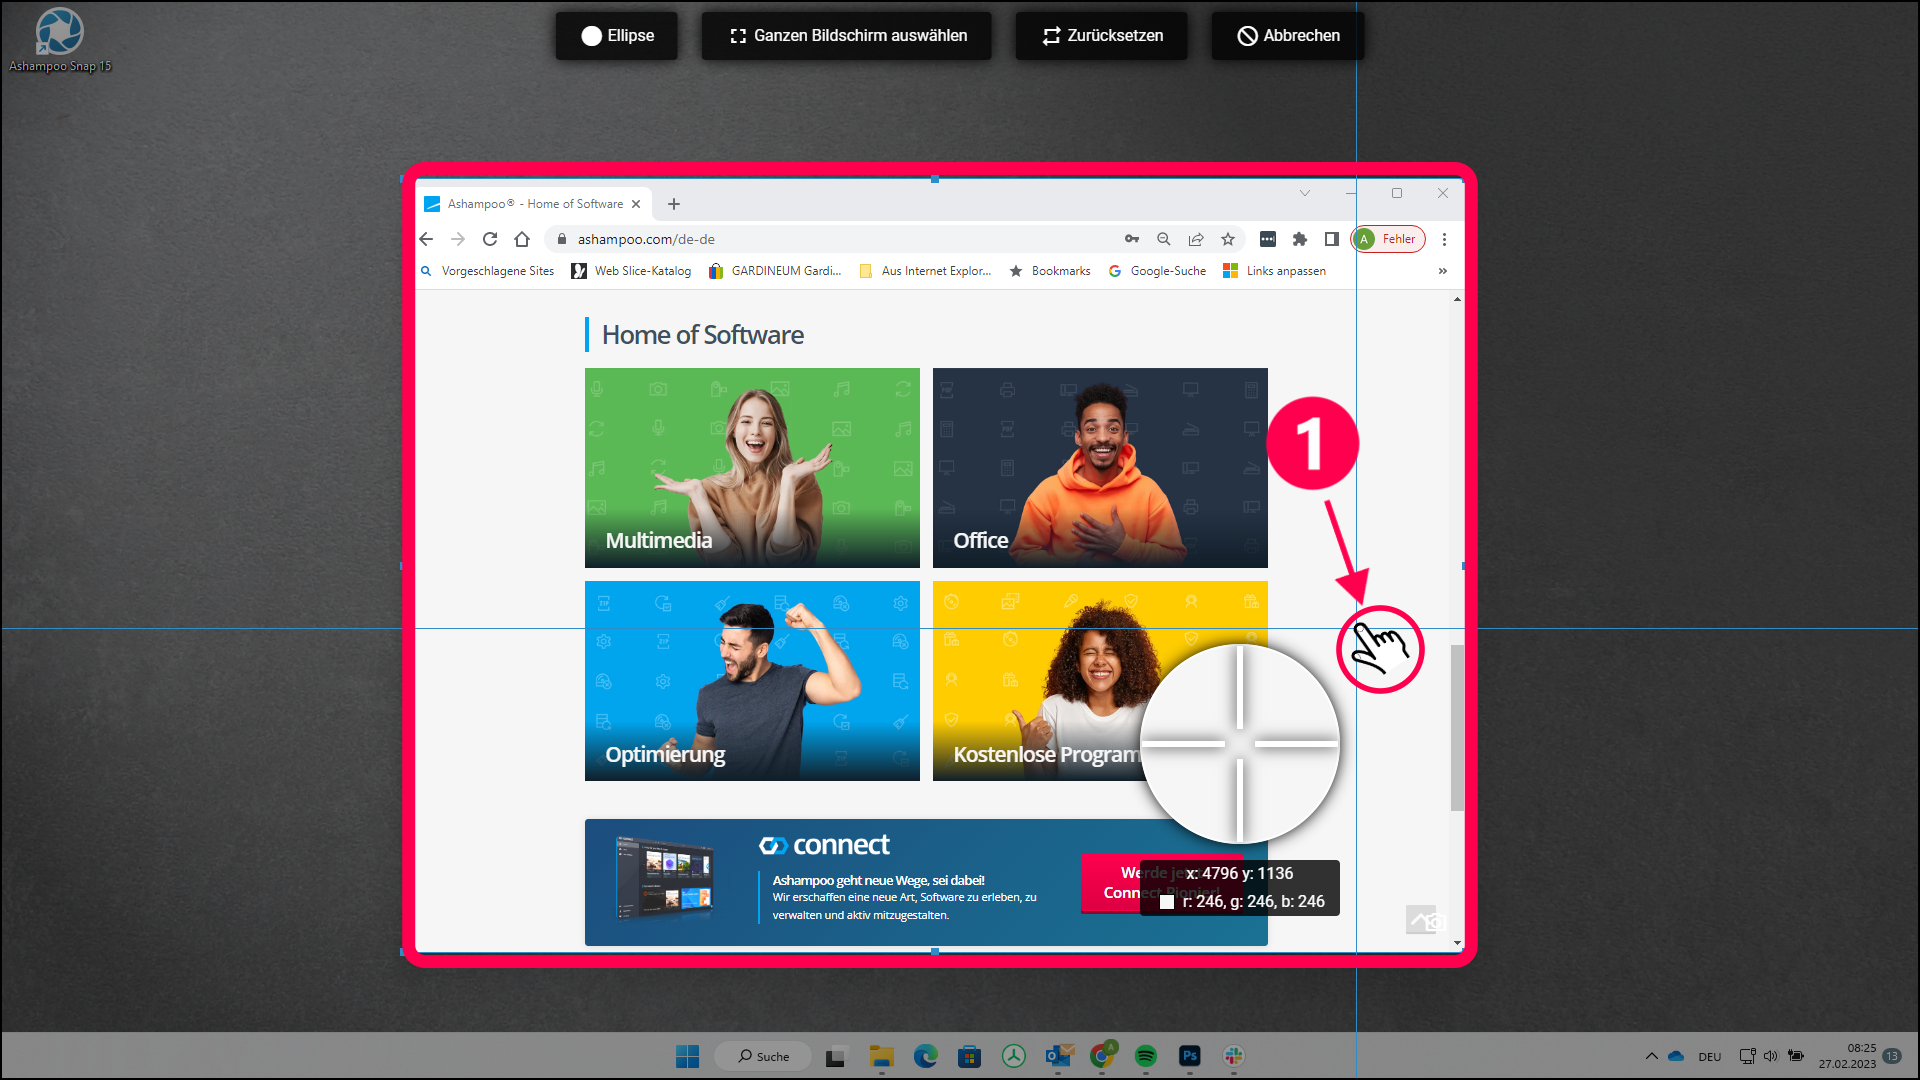This screenshot has width=1920, height=1080.
Task: Open the Bookmarks star entry
Action: (x=1050, y=271)
